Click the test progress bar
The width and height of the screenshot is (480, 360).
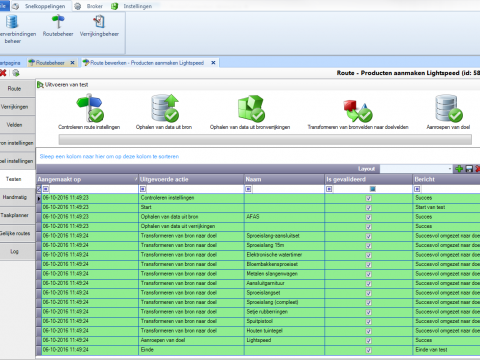click(x=265, y=139)
